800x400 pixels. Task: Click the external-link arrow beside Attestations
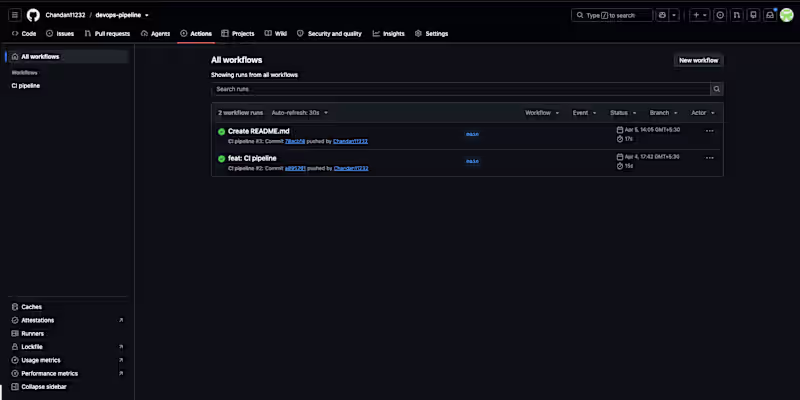coord(121,320)
